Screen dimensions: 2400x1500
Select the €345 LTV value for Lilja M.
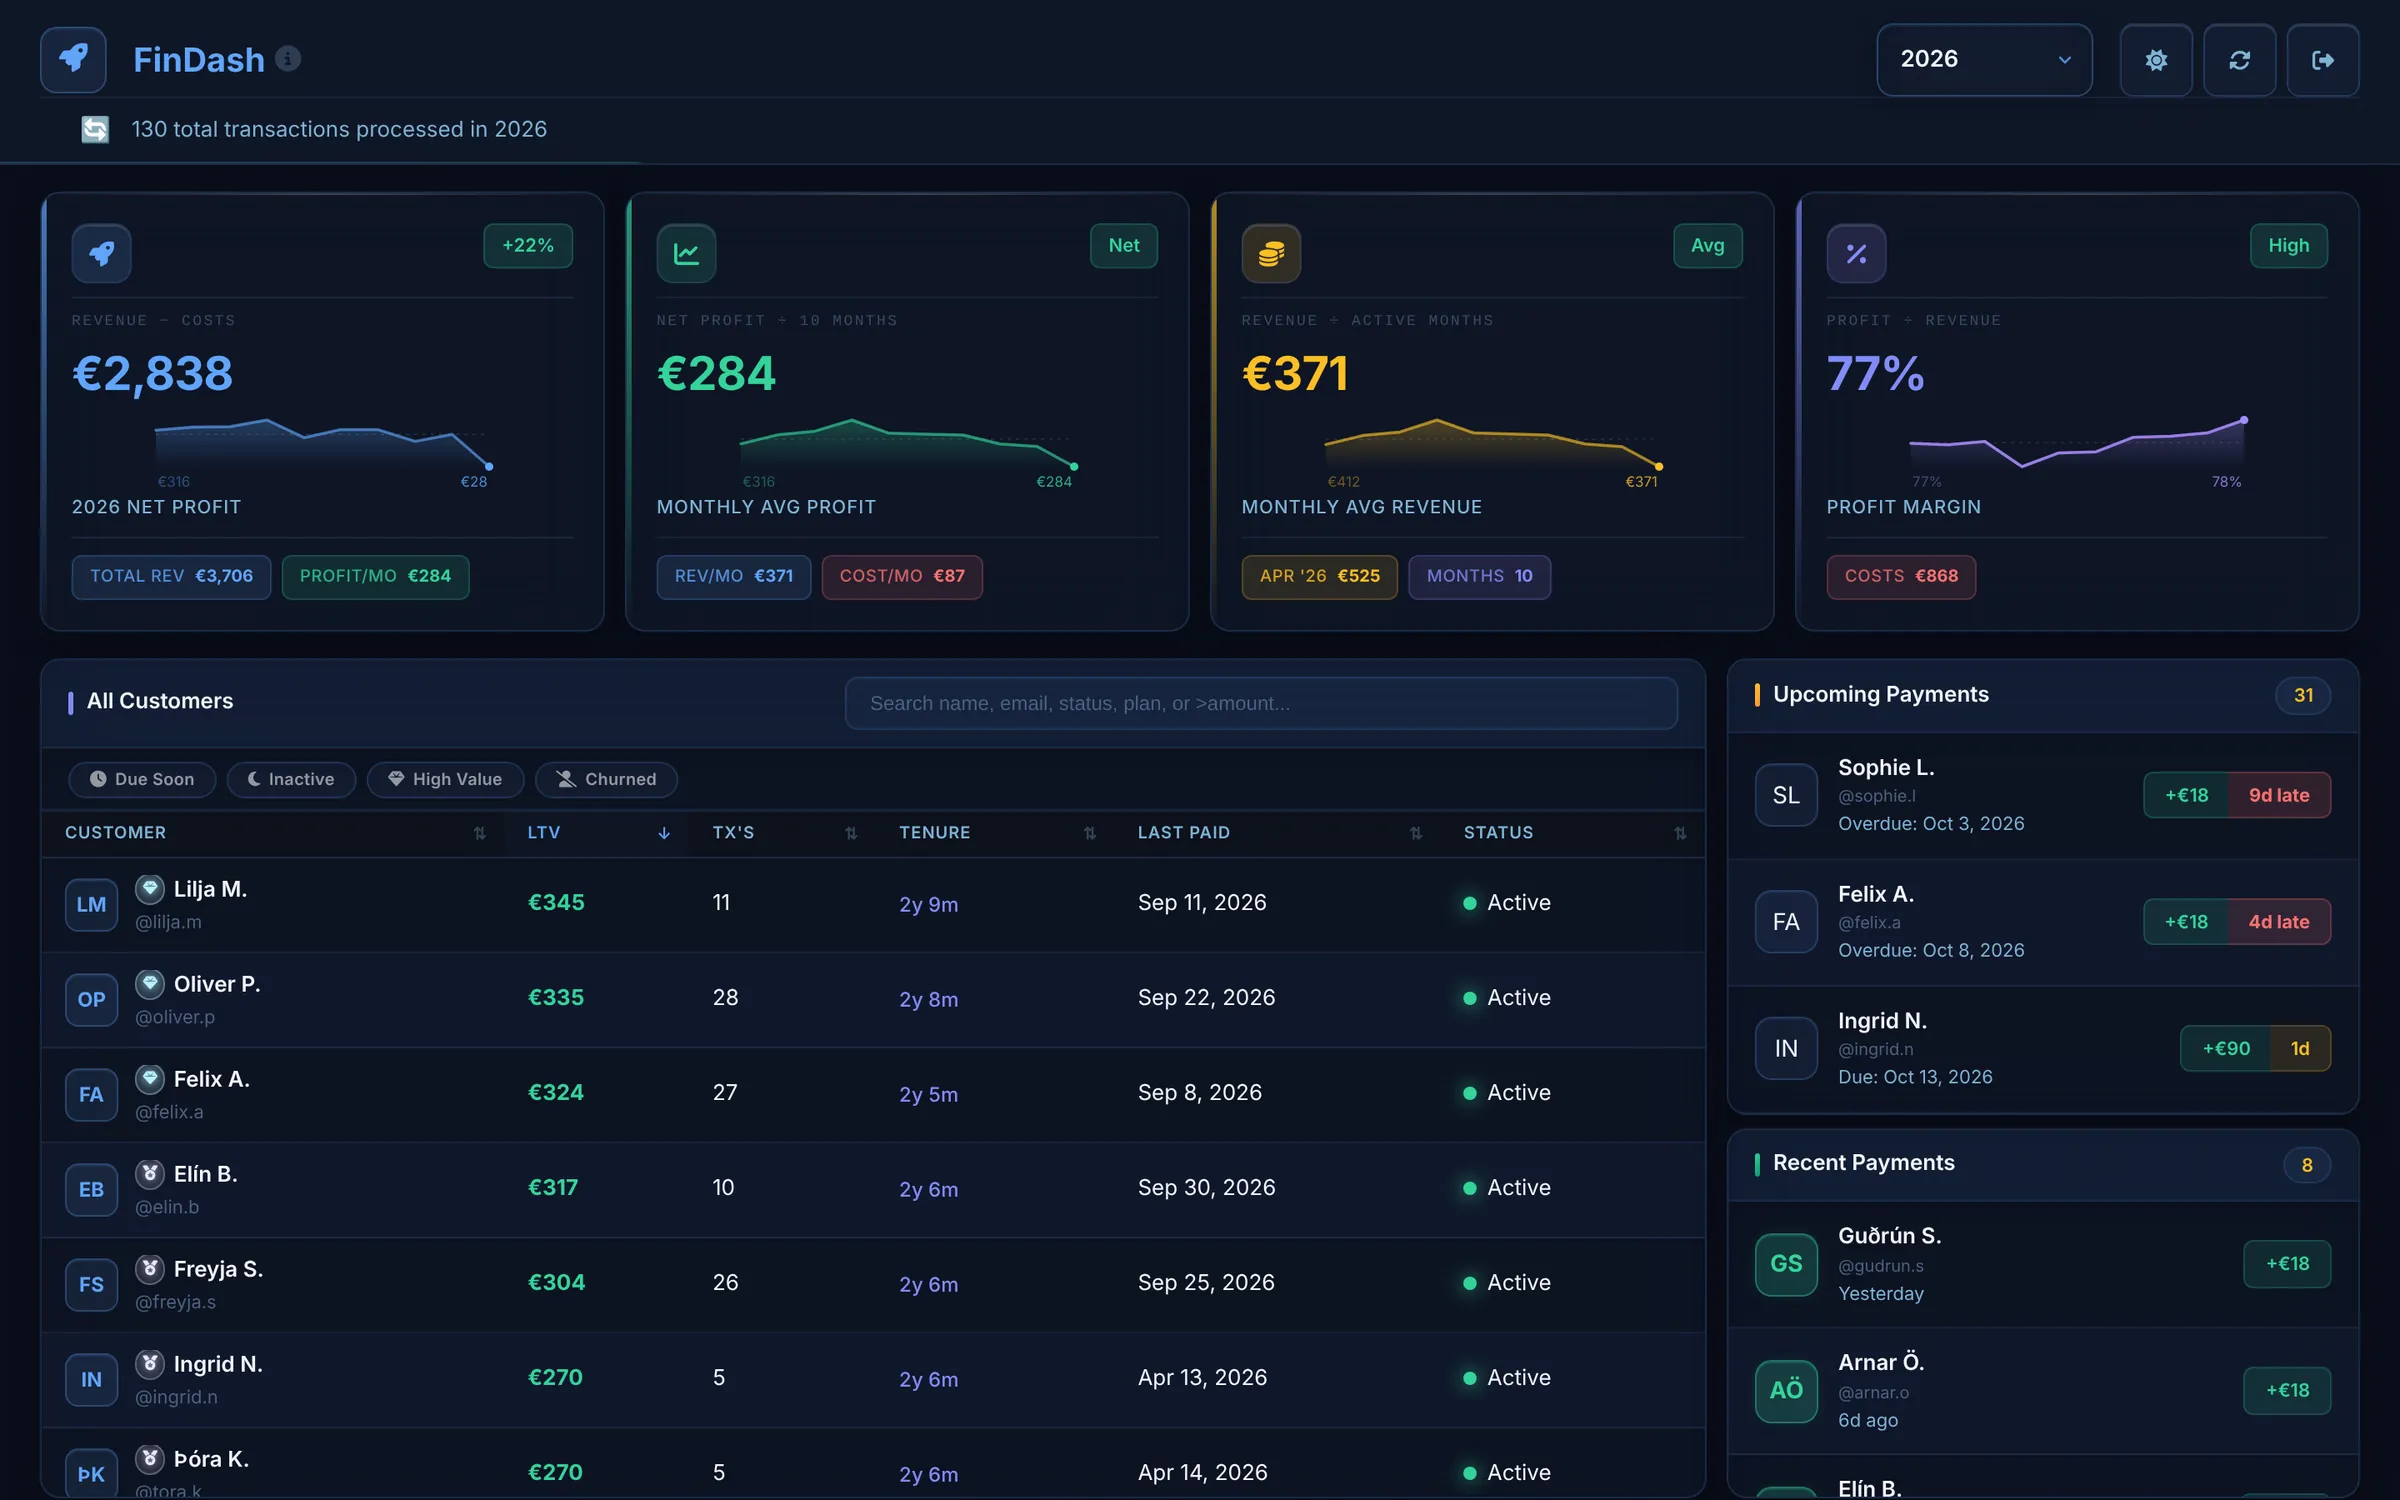[x=556, y=902]
